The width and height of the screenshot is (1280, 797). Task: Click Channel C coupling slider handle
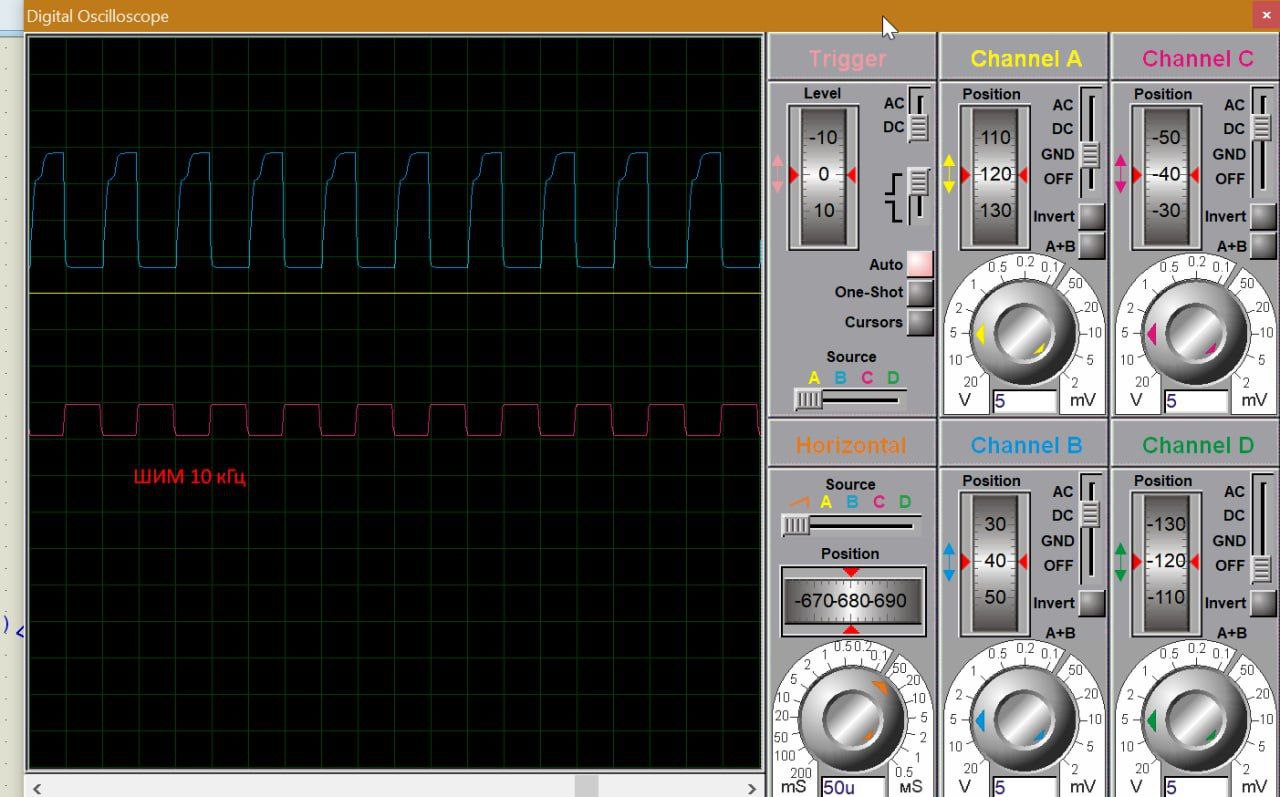pos(1263,129)
